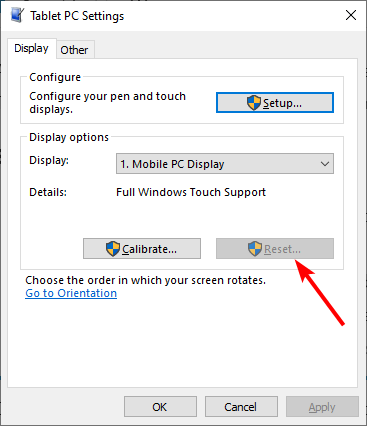
Task: Dismiss changes with the Cancel button
Action: coord(241,407)
